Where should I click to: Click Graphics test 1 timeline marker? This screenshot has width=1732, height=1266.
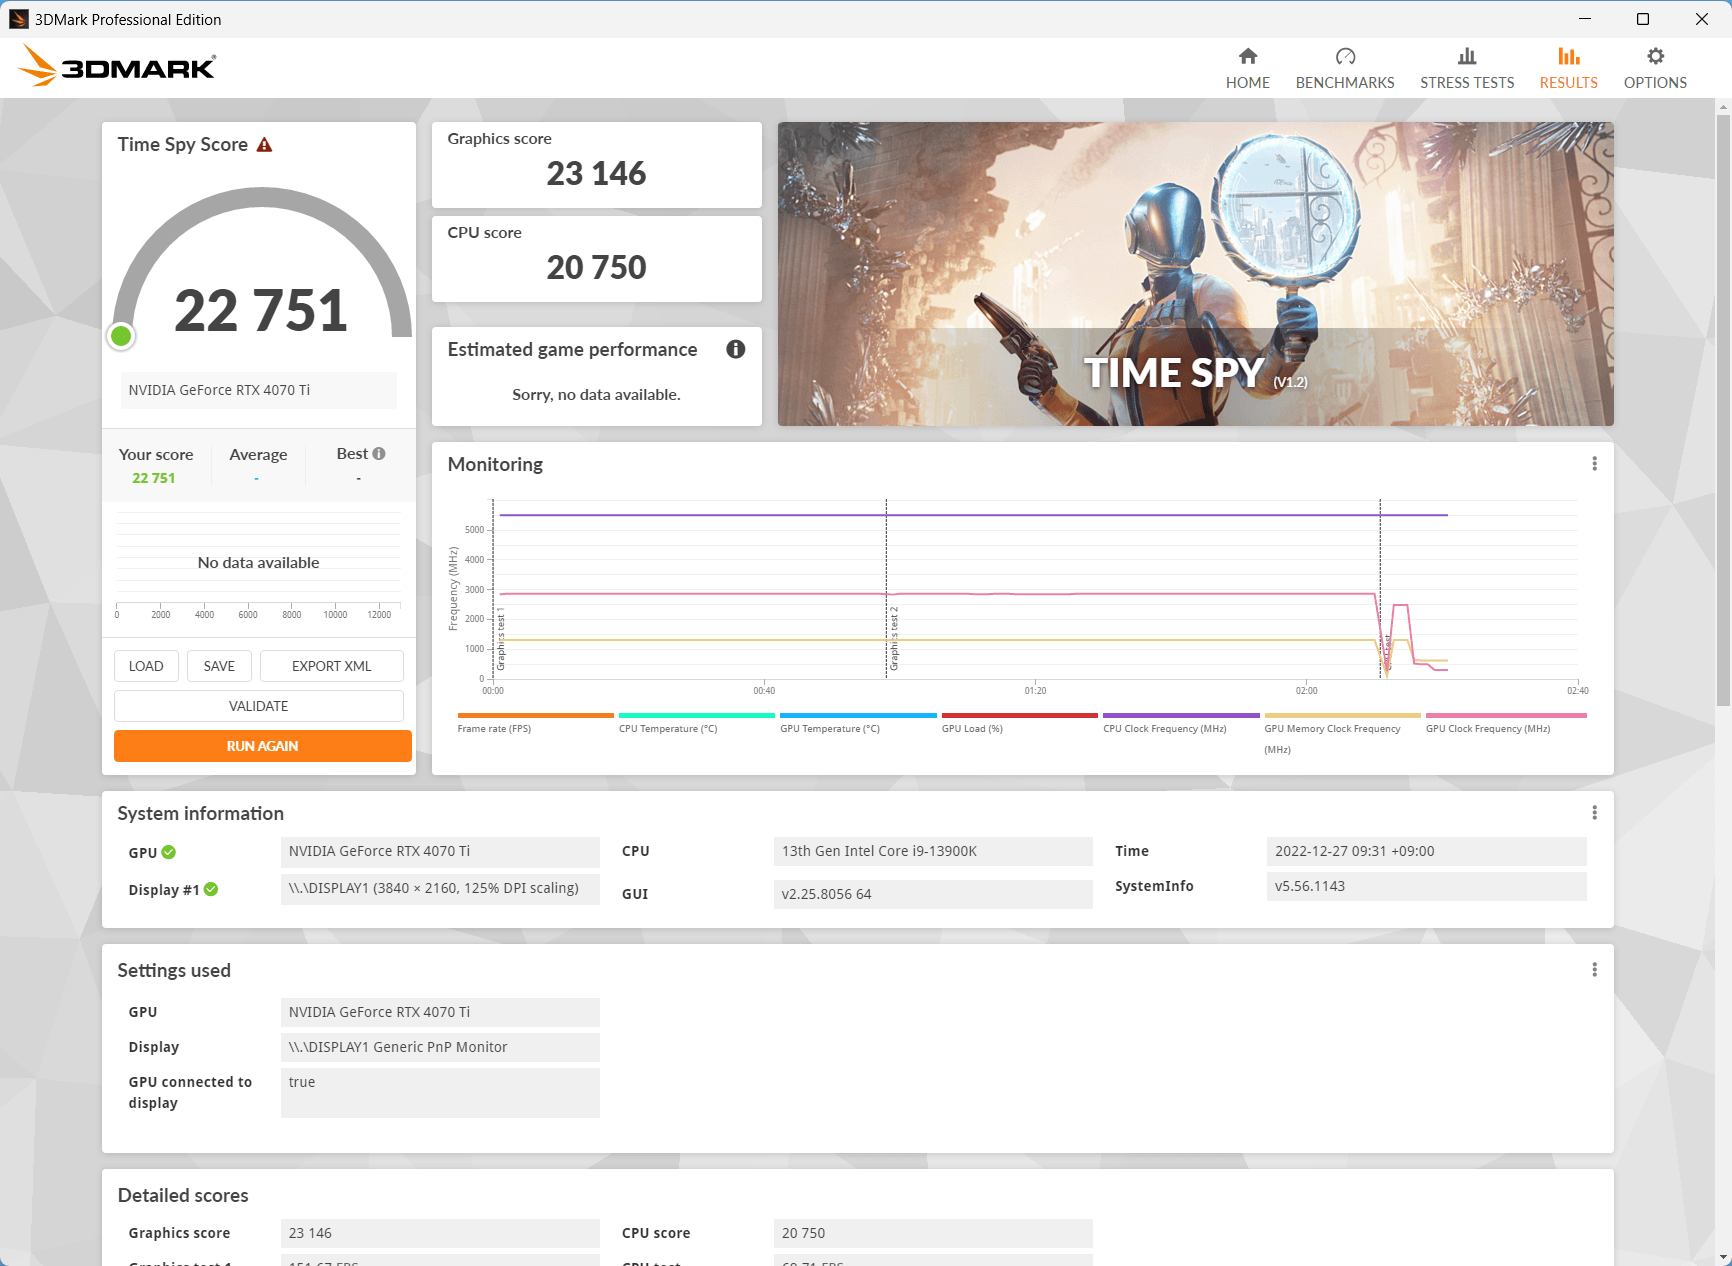[501, 639]
